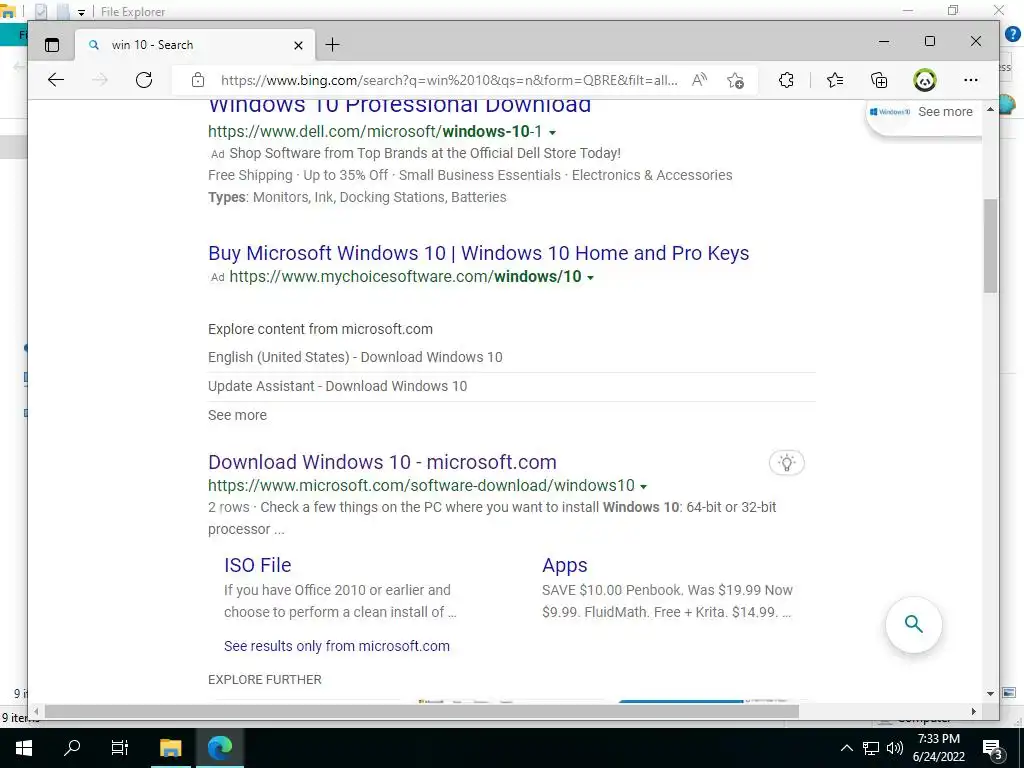1024x768 pixels.
Task: Click the Edge icon on taskbar
Action: pos(220,748)
